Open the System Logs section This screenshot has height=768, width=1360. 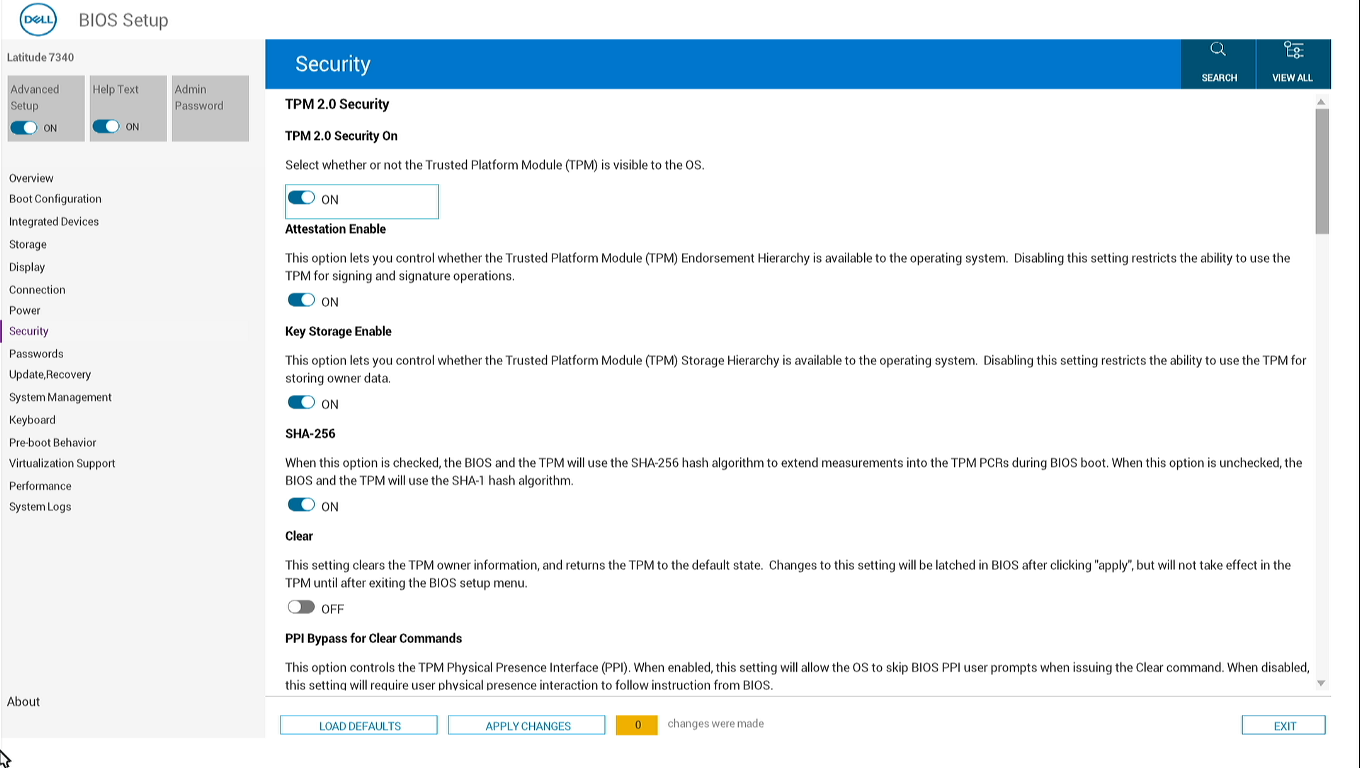coord(40,506)
